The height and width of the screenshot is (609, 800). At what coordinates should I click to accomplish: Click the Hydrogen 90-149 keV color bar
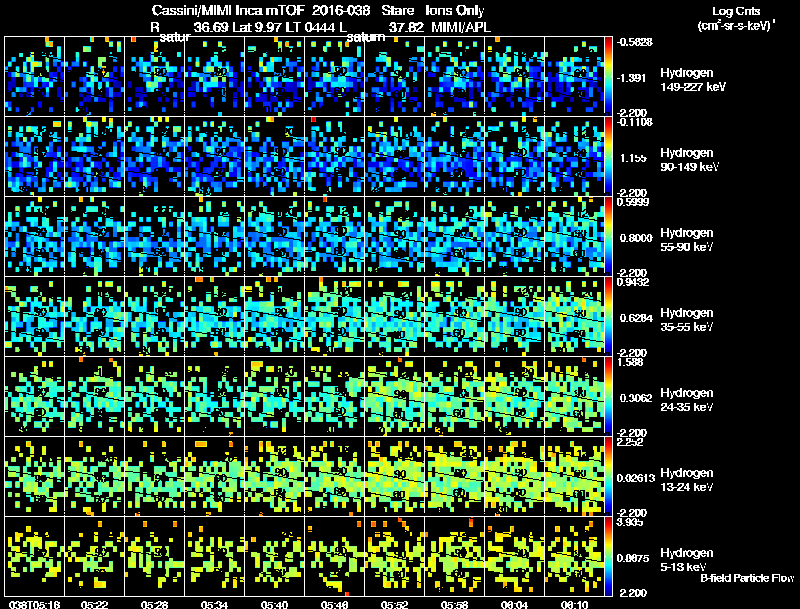click(x=608, y=155)
